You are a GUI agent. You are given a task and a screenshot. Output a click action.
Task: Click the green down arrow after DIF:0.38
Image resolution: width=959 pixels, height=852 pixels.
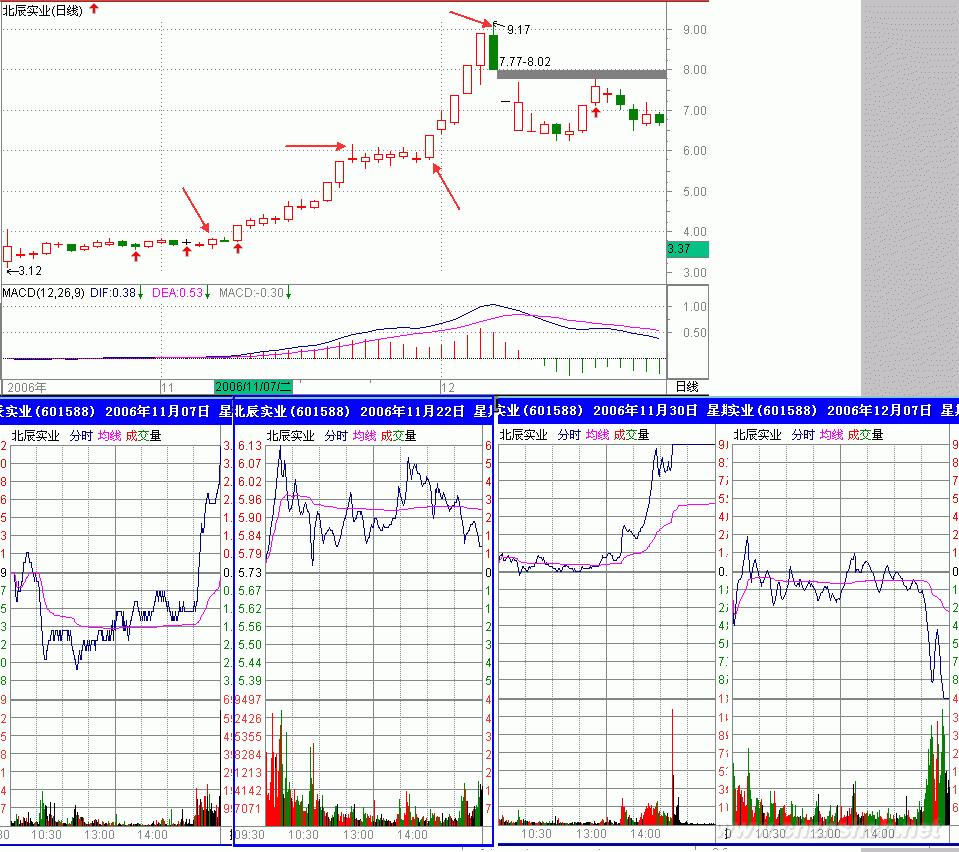click(141, 292)
